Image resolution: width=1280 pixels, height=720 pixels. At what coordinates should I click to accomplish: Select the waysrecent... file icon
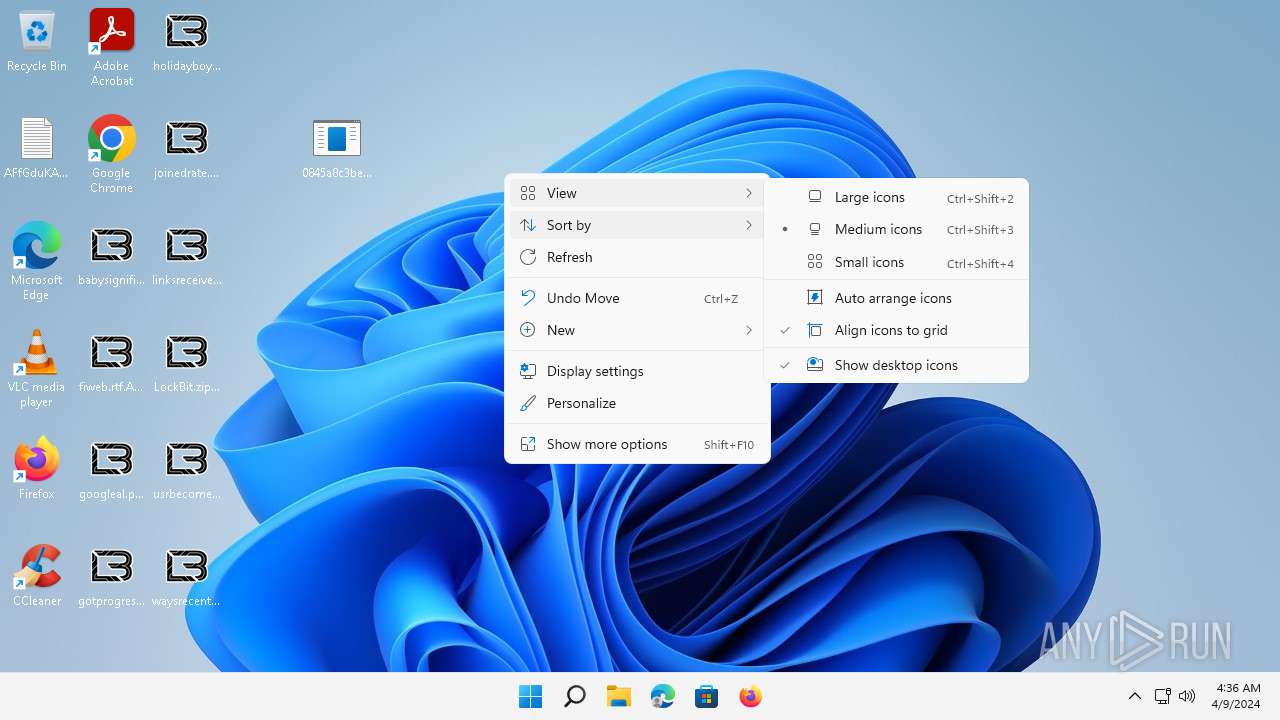[187, 577]
